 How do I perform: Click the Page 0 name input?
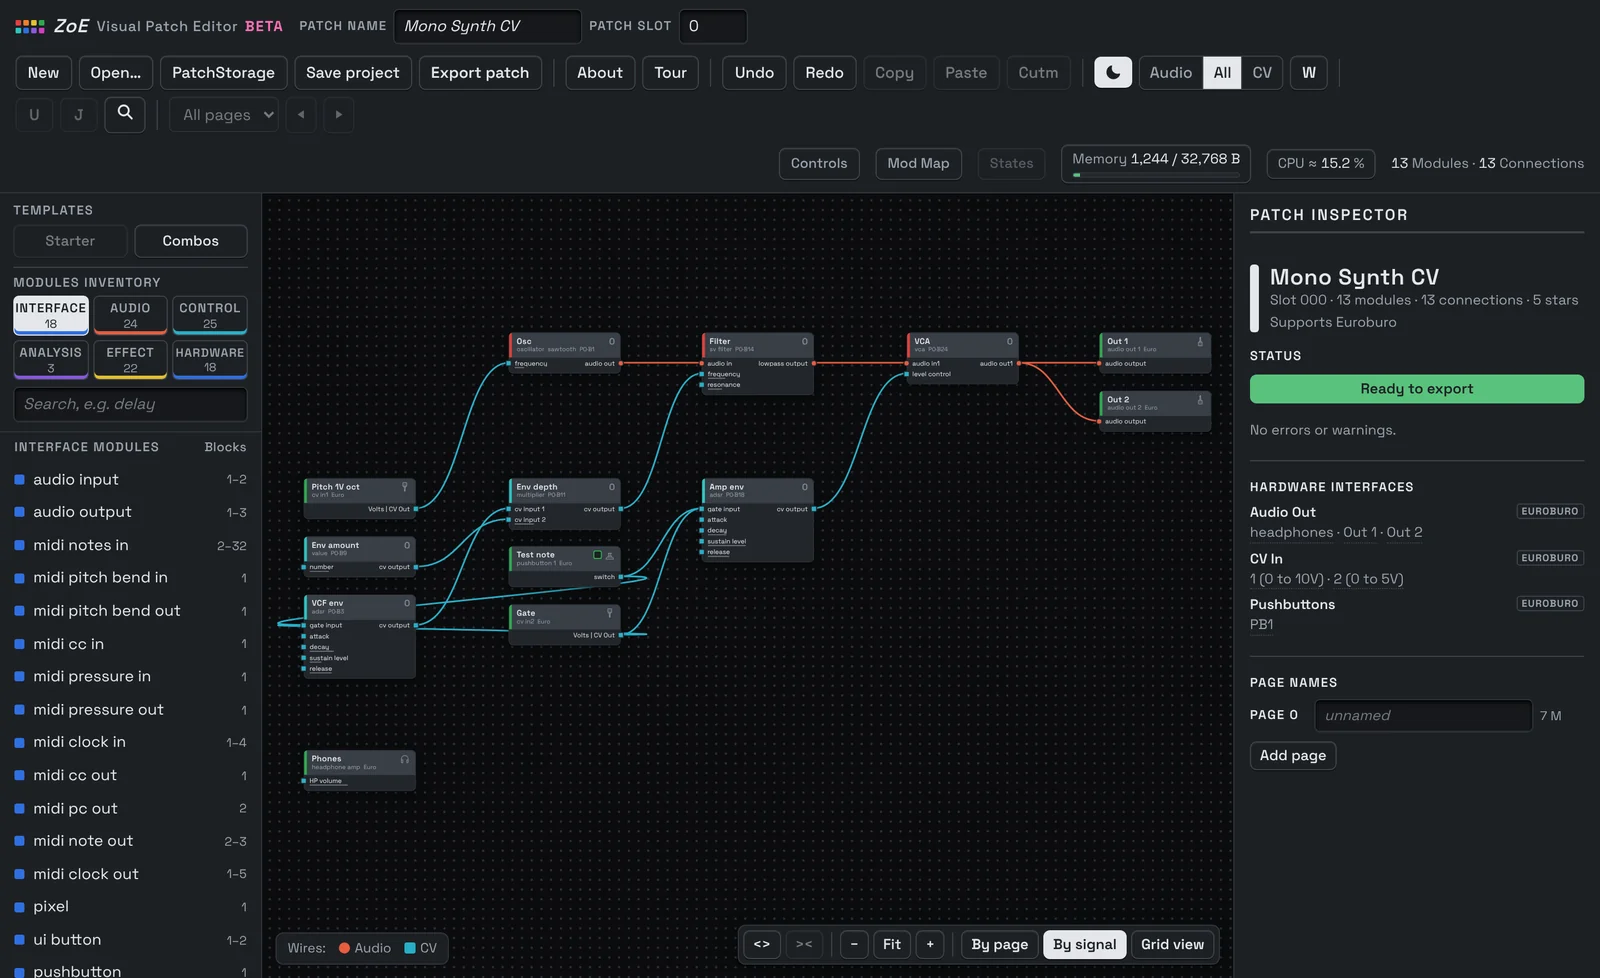pyautogui.click(x=1423, y=715)
